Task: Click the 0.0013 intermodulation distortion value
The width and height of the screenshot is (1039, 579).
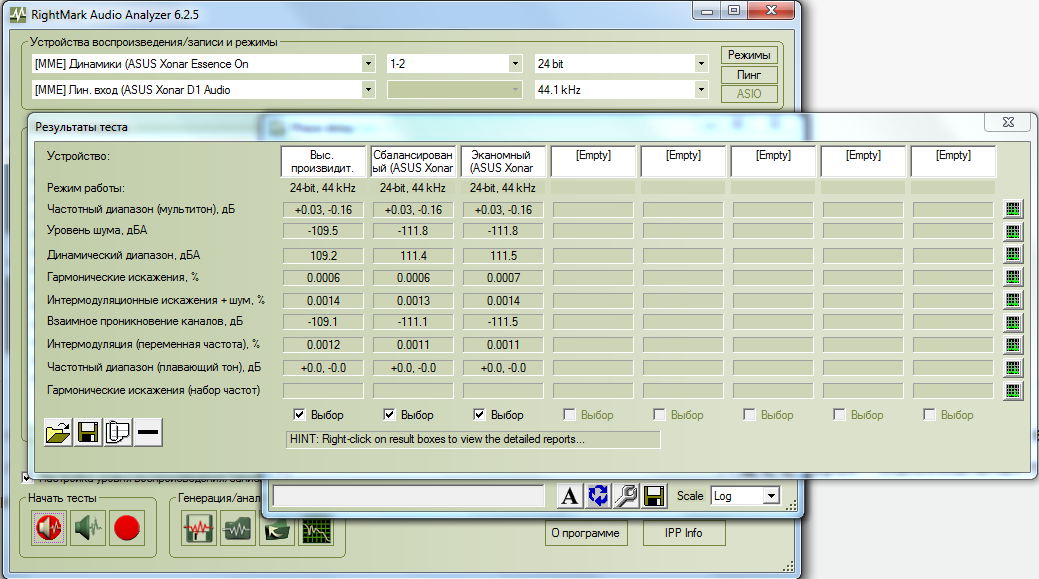Action: coord(413,301)
